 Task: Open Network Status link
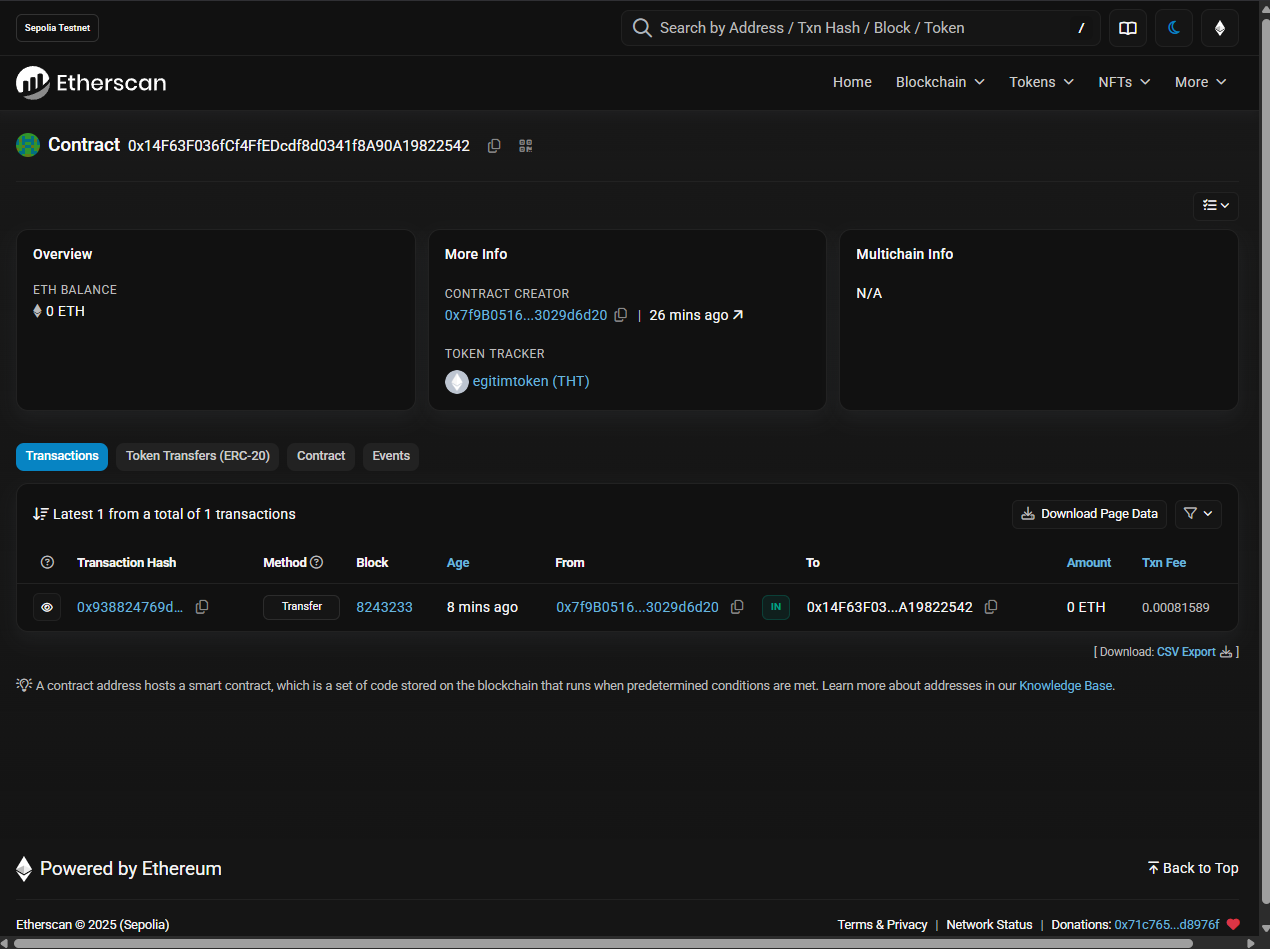(989, 925)
